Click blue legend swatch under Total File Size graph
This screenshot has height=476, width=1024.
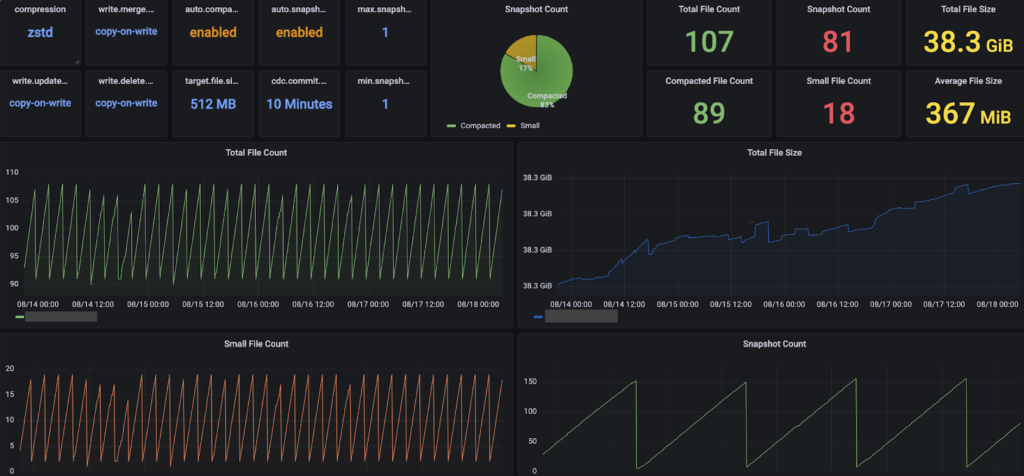pyautogui.click(x=539, y=317)
